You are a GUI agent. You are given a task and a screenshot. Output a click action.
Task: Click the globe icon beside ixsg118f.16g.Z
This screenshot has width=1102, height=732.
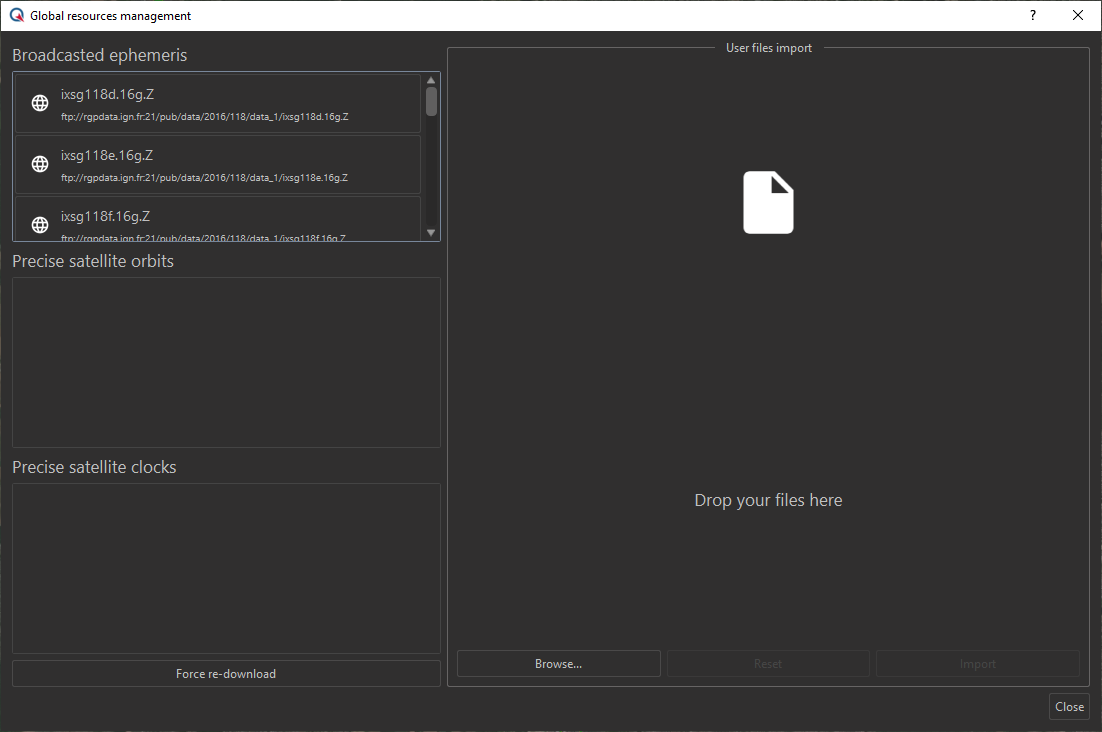pos(40,225)
